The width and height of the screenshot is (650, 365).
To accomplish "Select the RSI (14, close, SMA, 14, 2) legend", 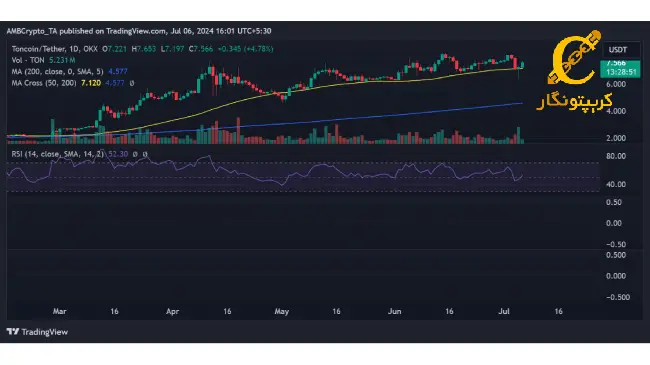I will [58, 154].
